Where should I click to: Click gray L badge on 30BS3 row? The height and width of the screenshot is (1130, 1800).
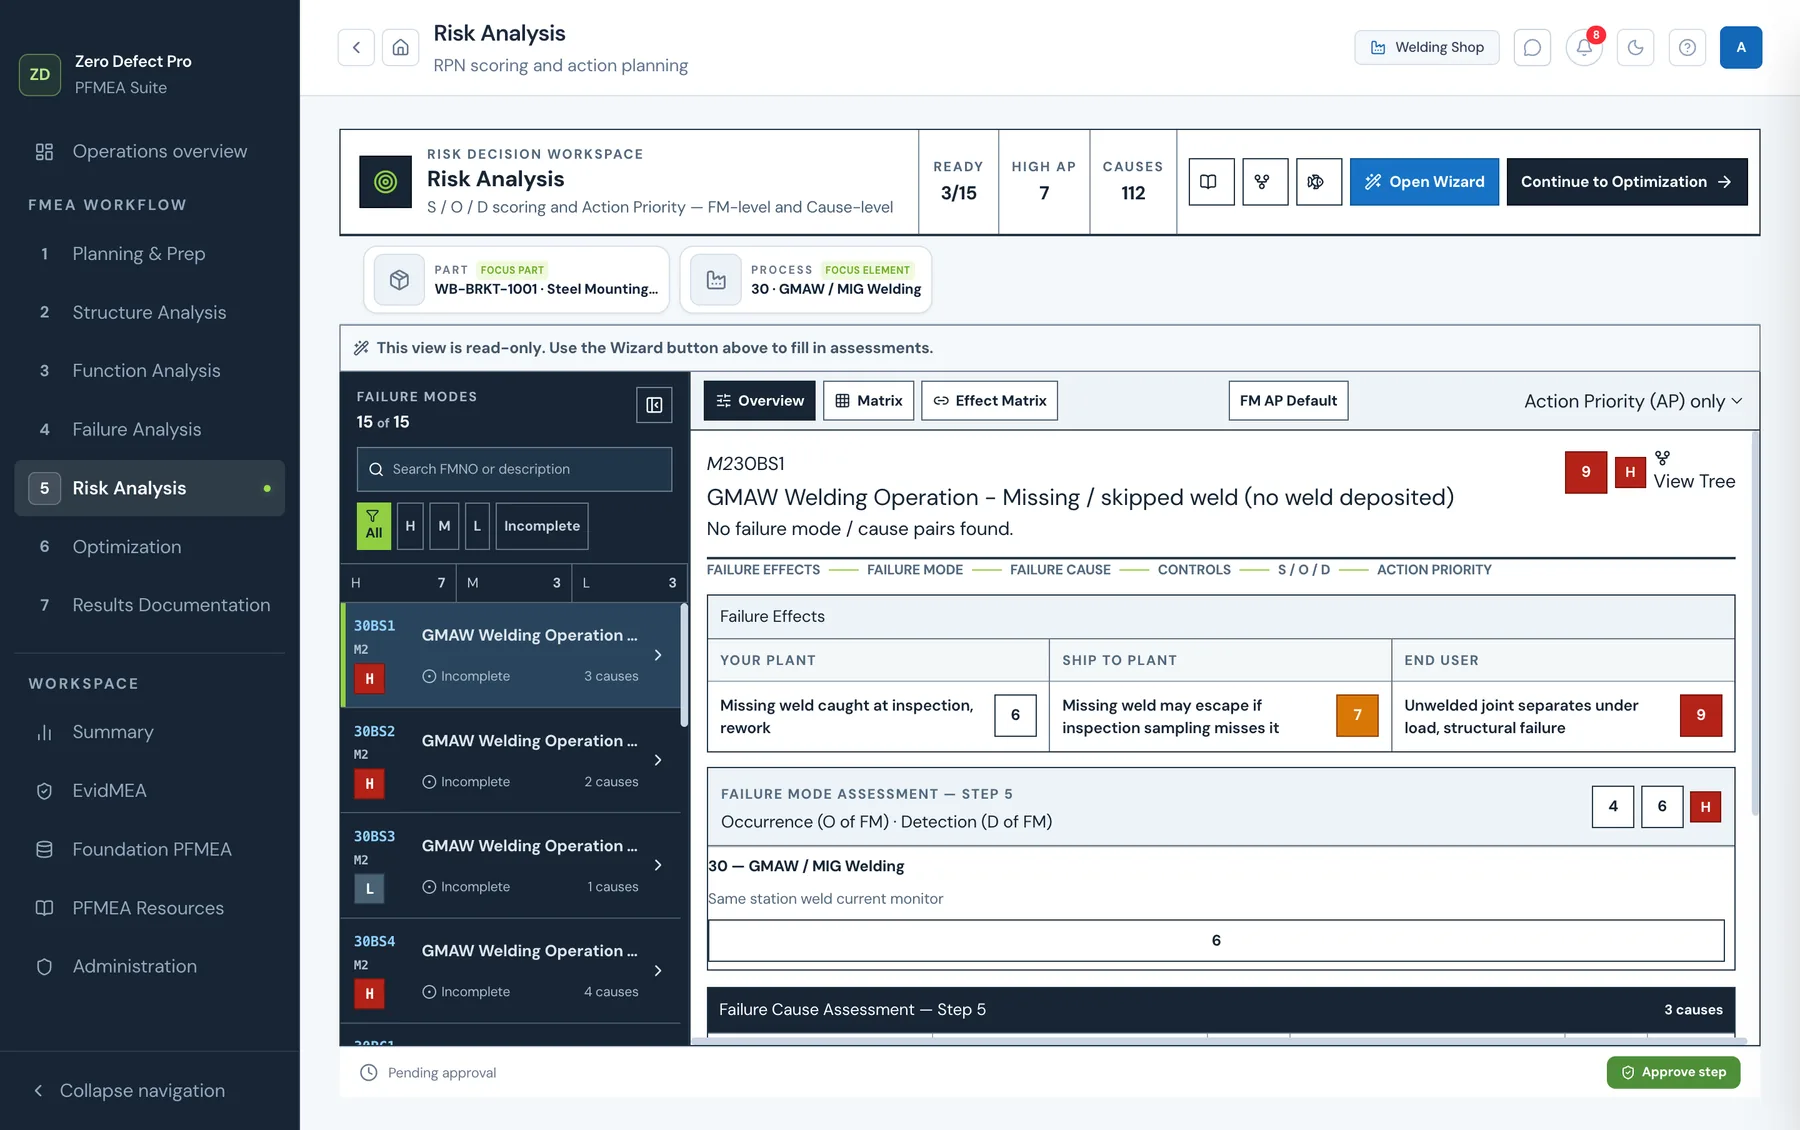click(x=369, y=889)
